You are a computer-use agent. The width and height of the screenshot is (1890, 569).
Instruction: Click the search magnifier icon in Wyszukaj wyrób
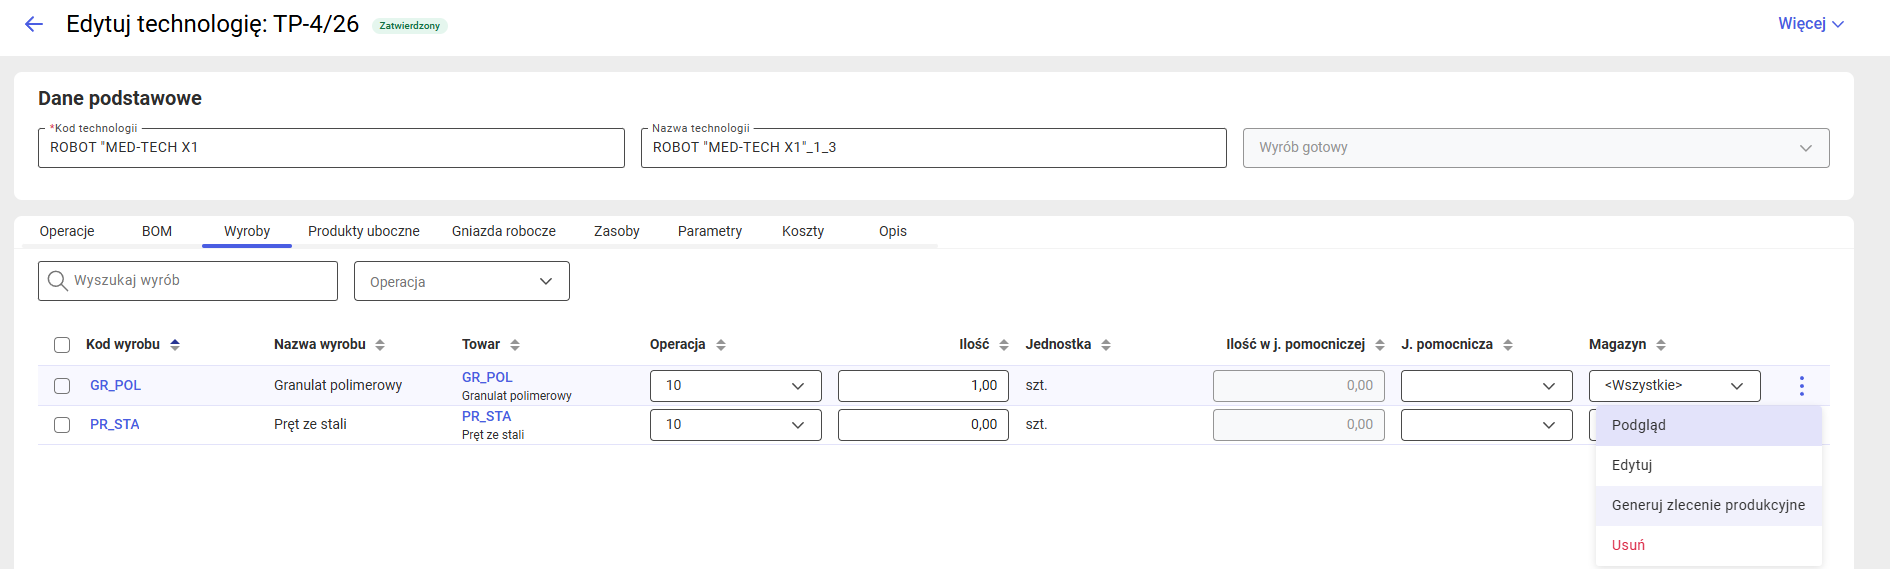click(58, 281)
